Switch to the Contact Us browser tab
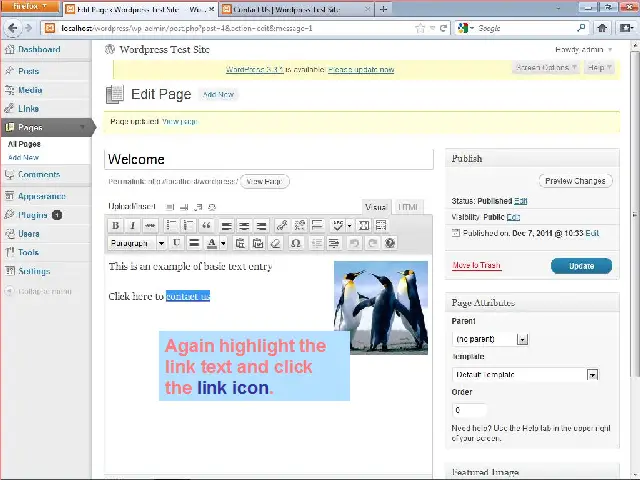640x480 pixels. (x=296, y=9)
